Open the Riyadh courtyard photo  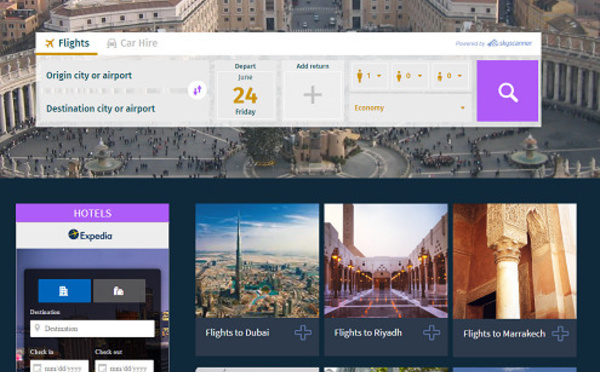pos(386,261)
